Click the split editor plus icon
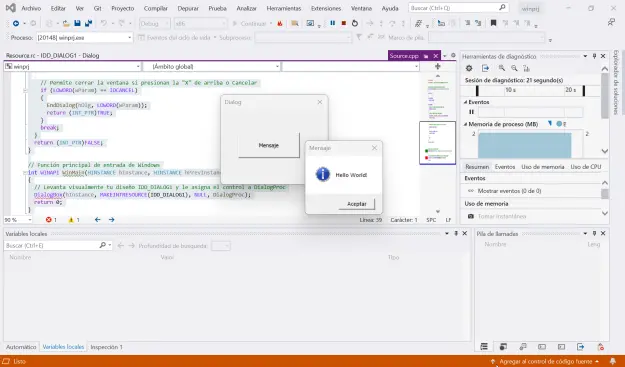625x367 pixels. click(438, 67)
